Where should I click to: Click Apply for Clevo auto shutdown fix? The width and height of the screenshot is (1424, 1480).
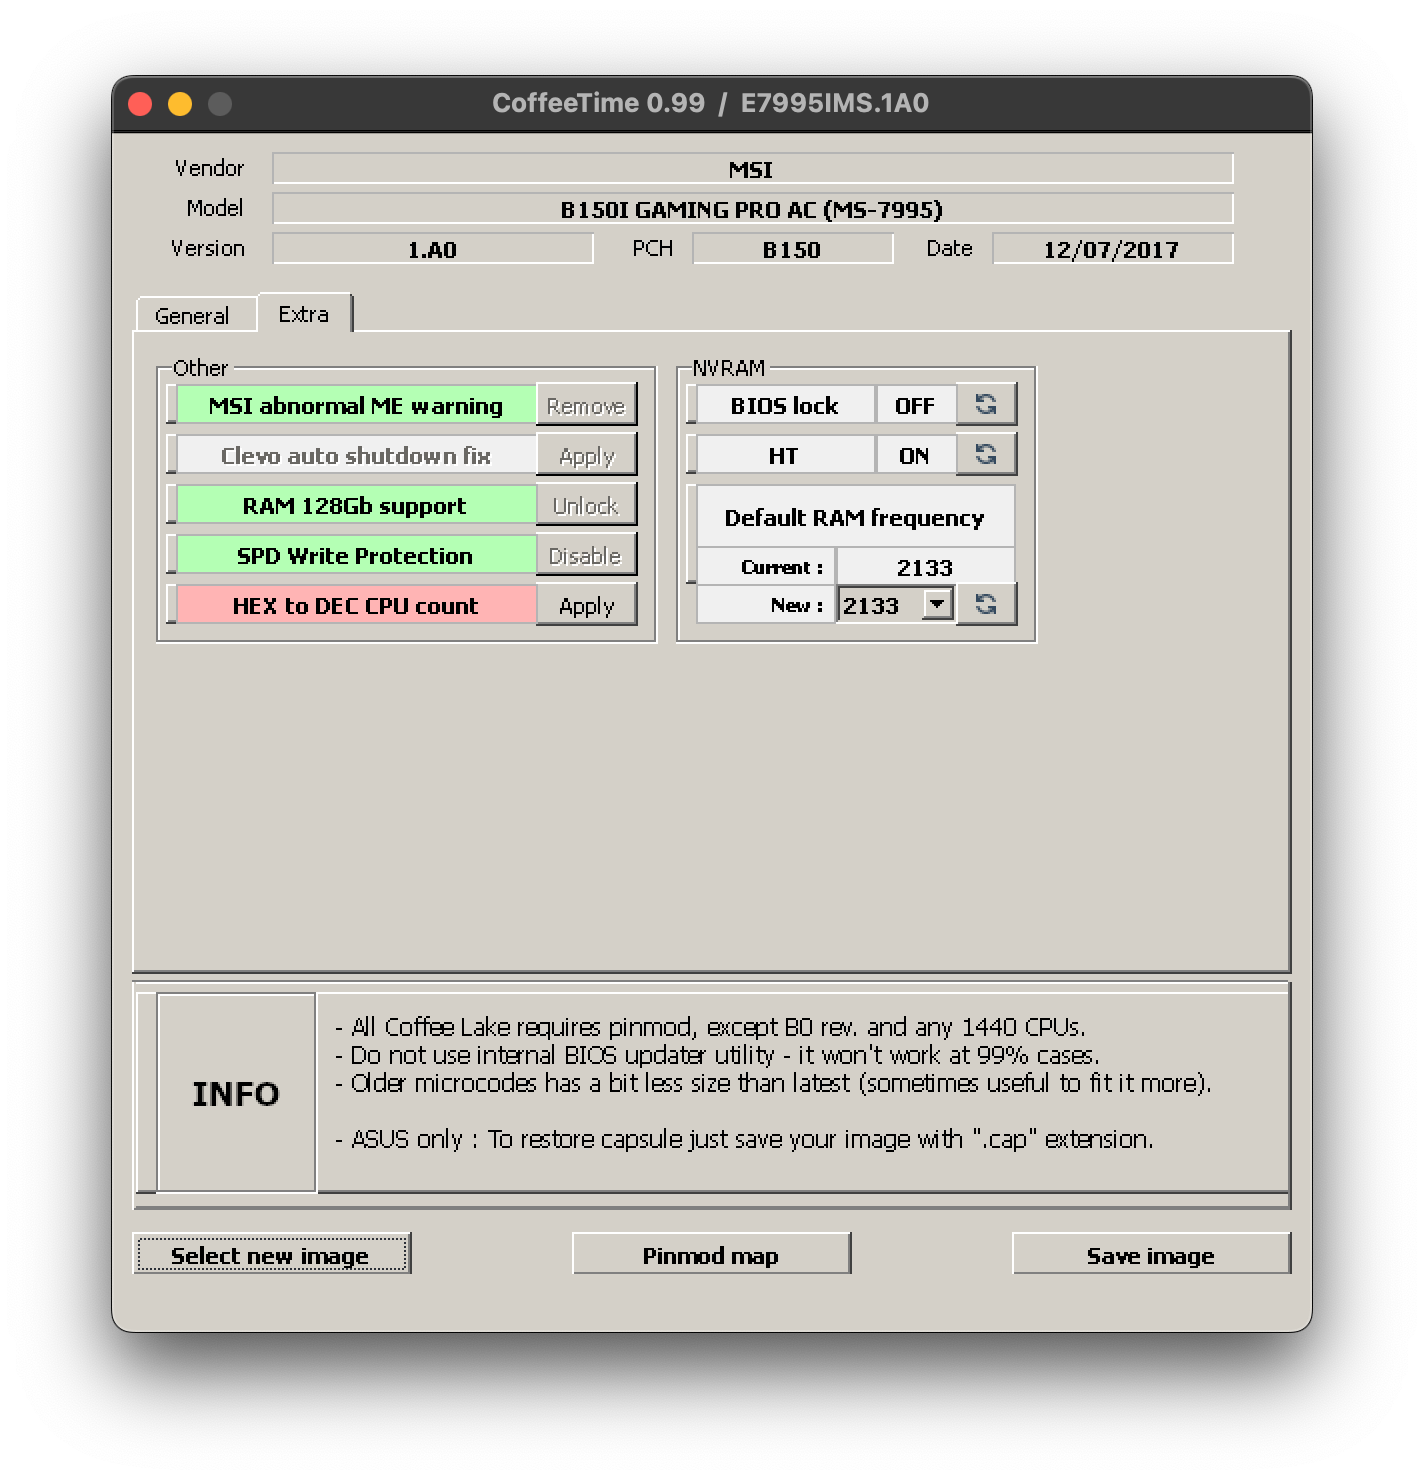[586, 455]
